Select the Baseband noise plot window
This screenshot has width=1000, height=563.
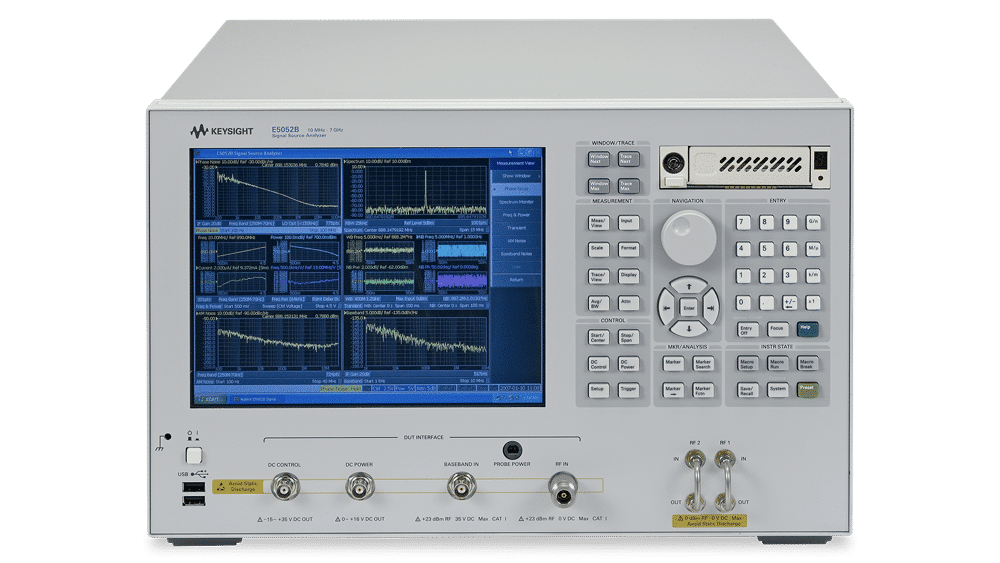pos(415,347)
